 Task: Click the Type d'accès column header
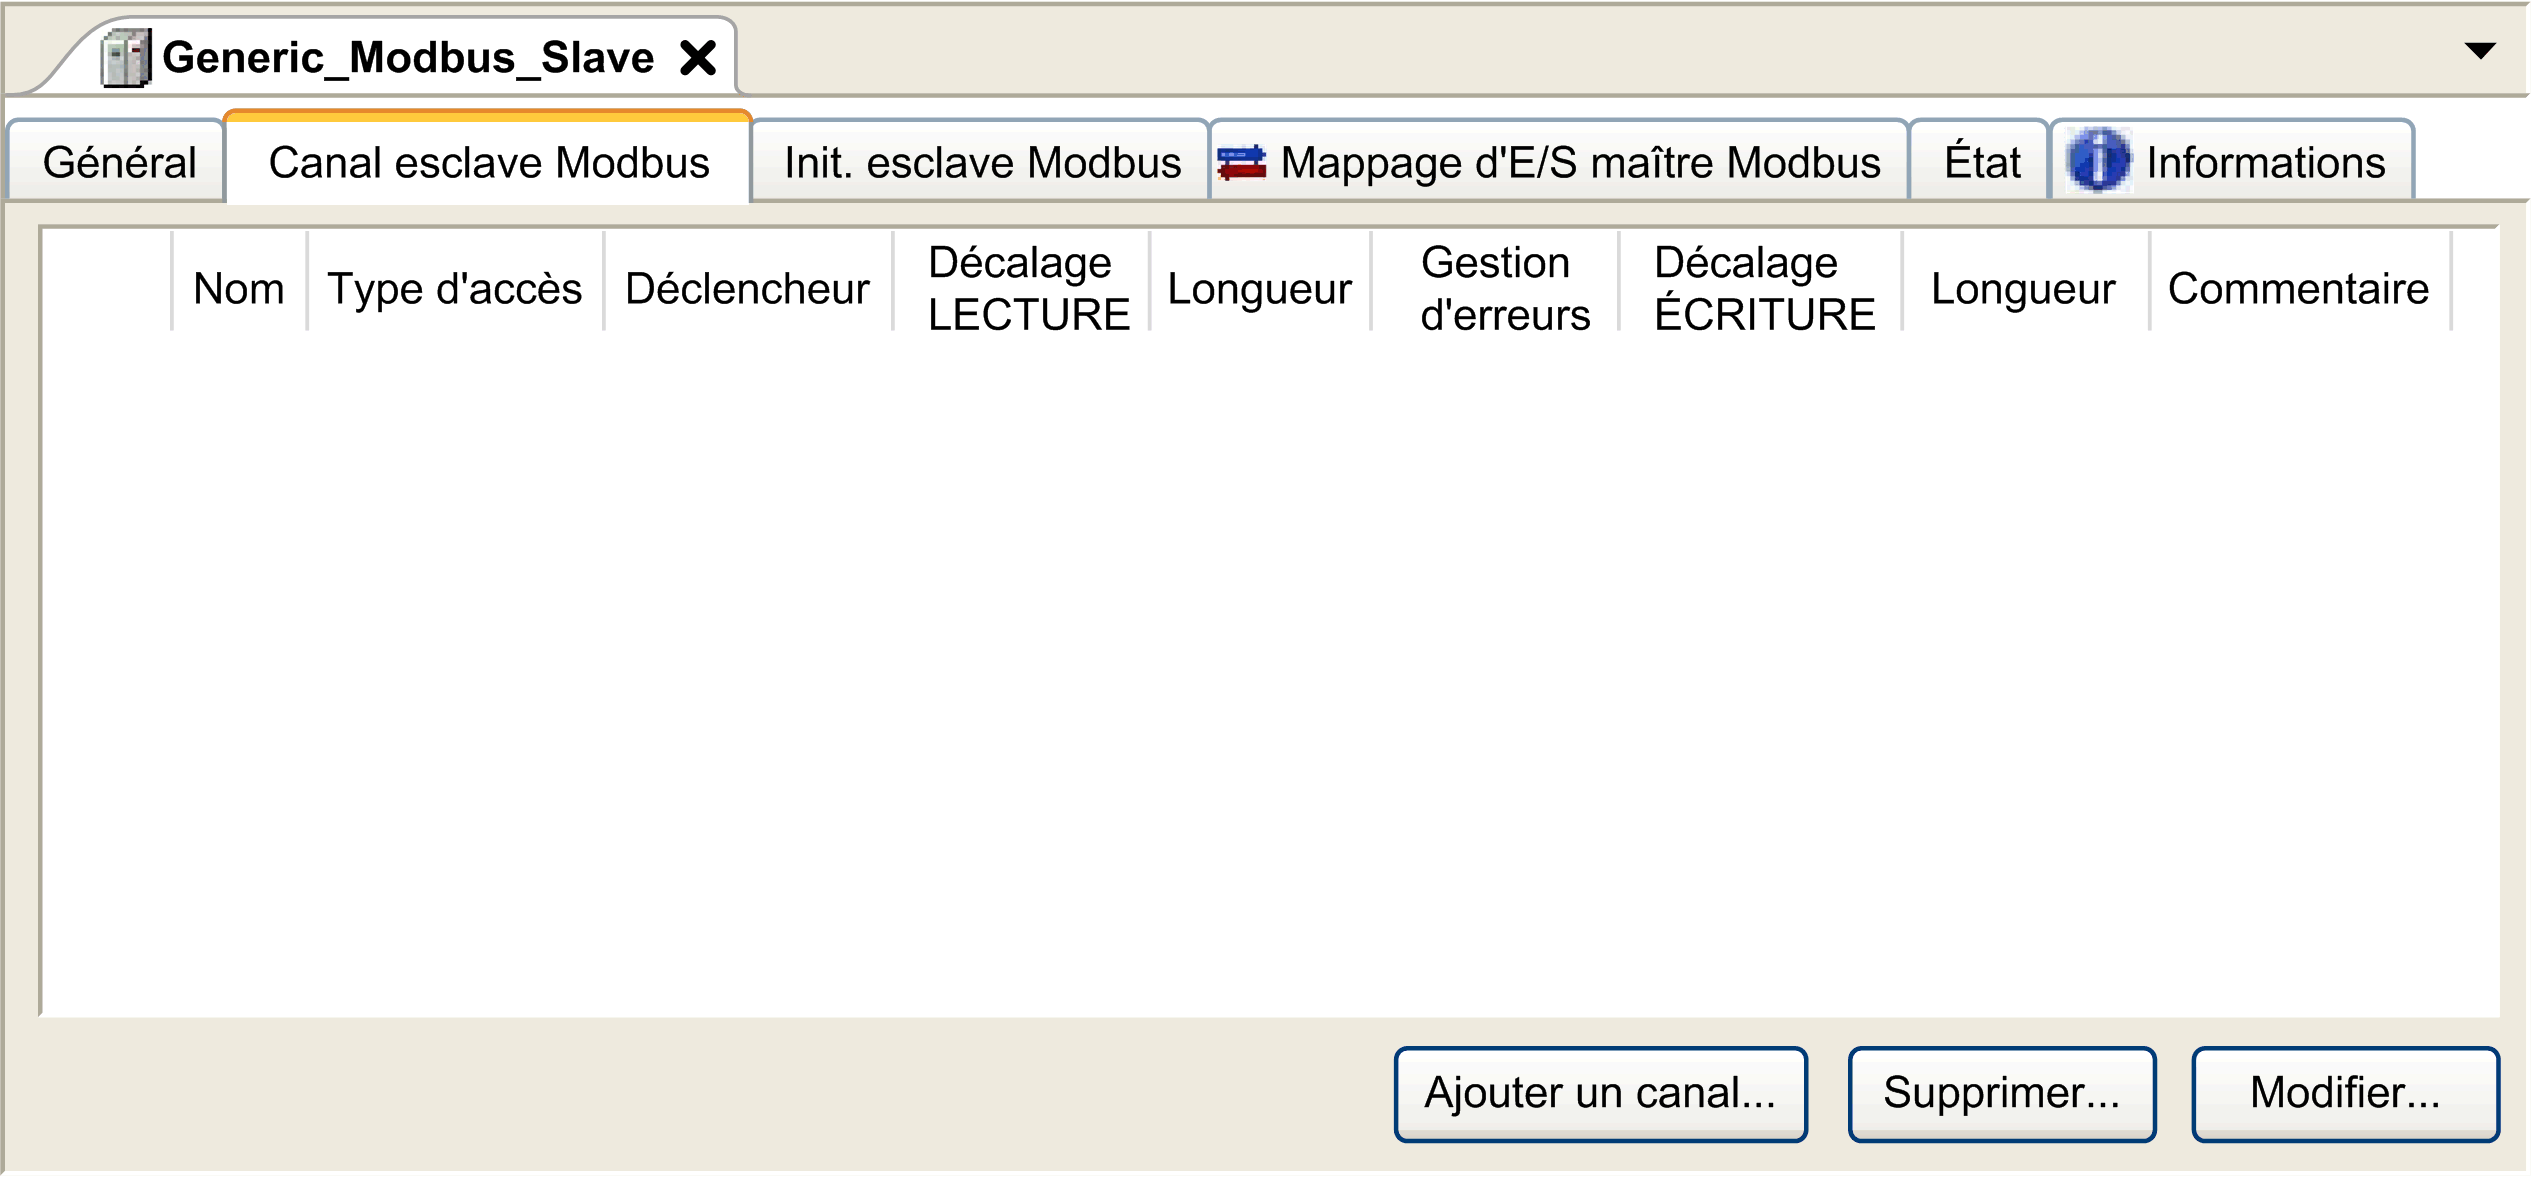pos(456,289)
